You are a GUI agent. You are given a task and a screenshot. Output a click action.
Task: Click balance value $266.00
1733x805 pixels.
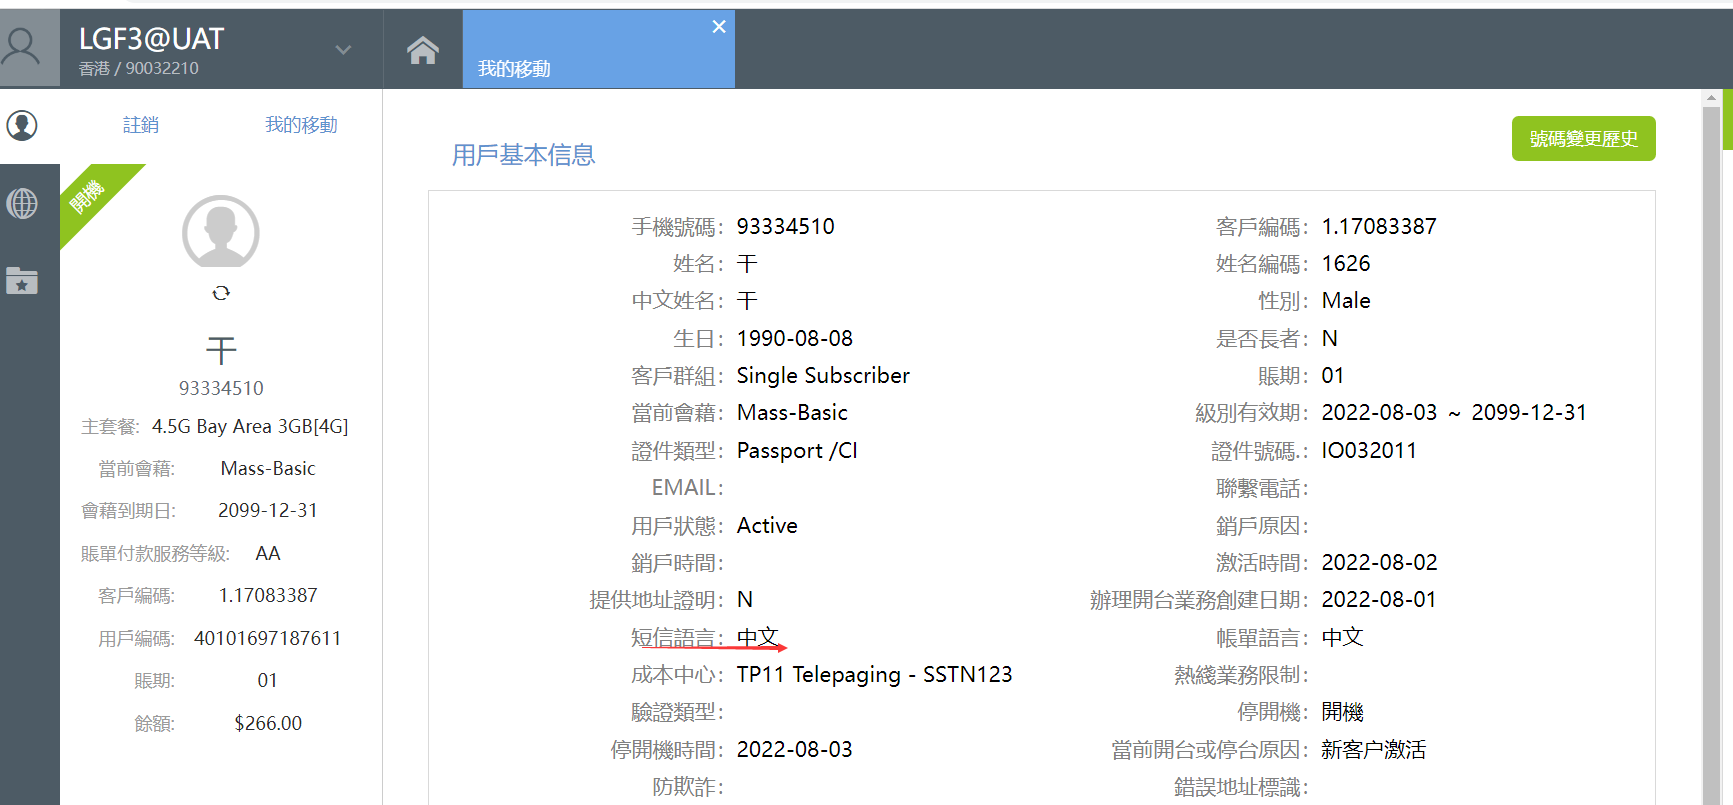268,724
